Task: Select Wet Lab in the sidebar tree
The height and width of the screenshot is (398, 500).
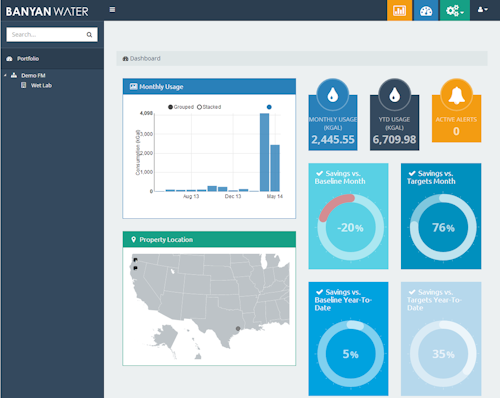Action: click(x=41, y=85)
